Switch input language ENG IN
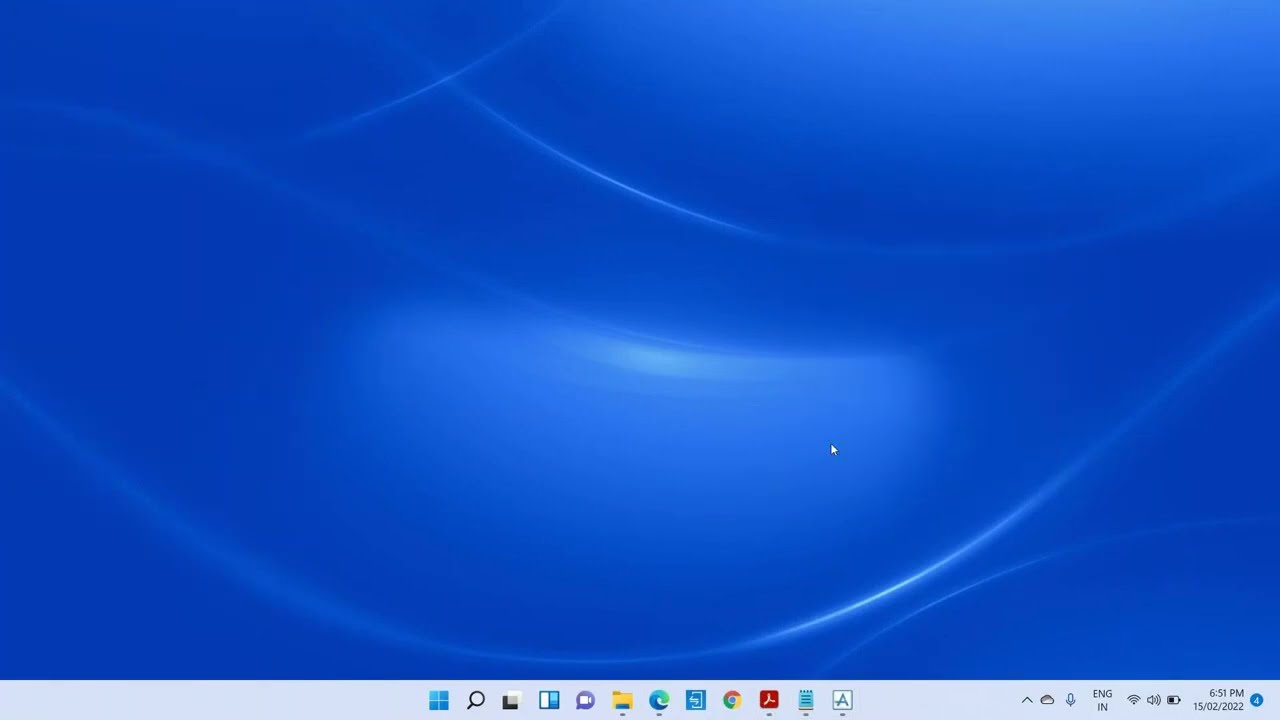The height and width of the screenshot is (720, 1280). (x=1103, y=700)
